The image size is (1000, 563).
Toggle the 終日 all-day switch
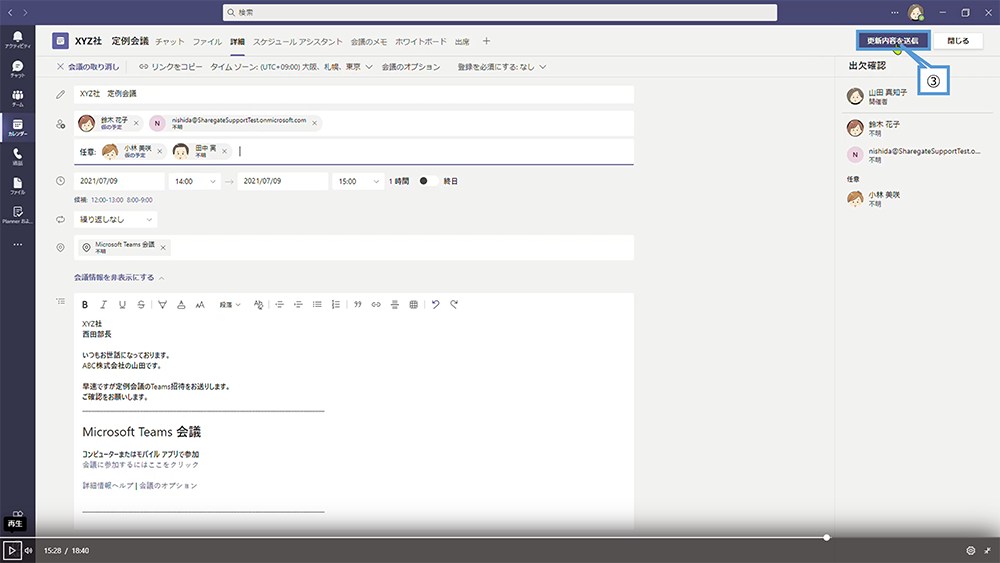[426, 181]
